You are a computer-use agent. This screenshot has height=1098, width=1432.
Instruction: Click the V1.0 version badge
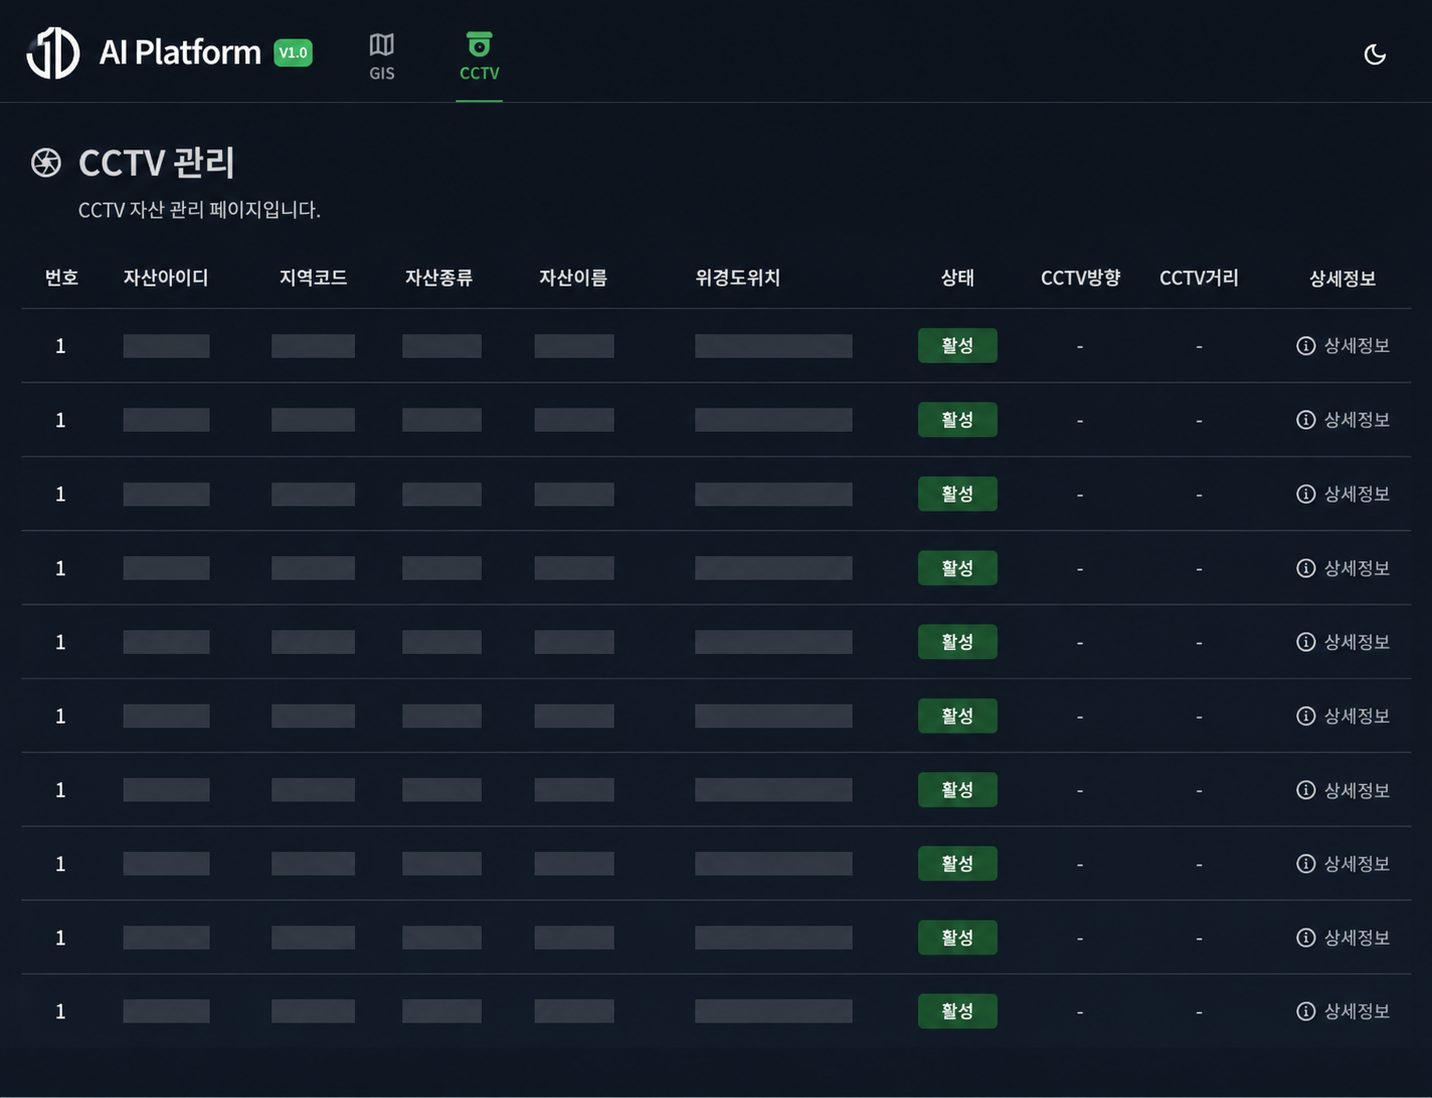pos(293,53)
